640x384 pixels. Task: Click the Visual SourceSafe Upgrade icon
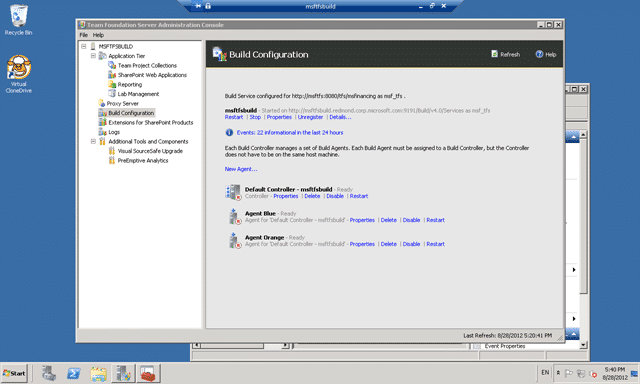(112, 151)
